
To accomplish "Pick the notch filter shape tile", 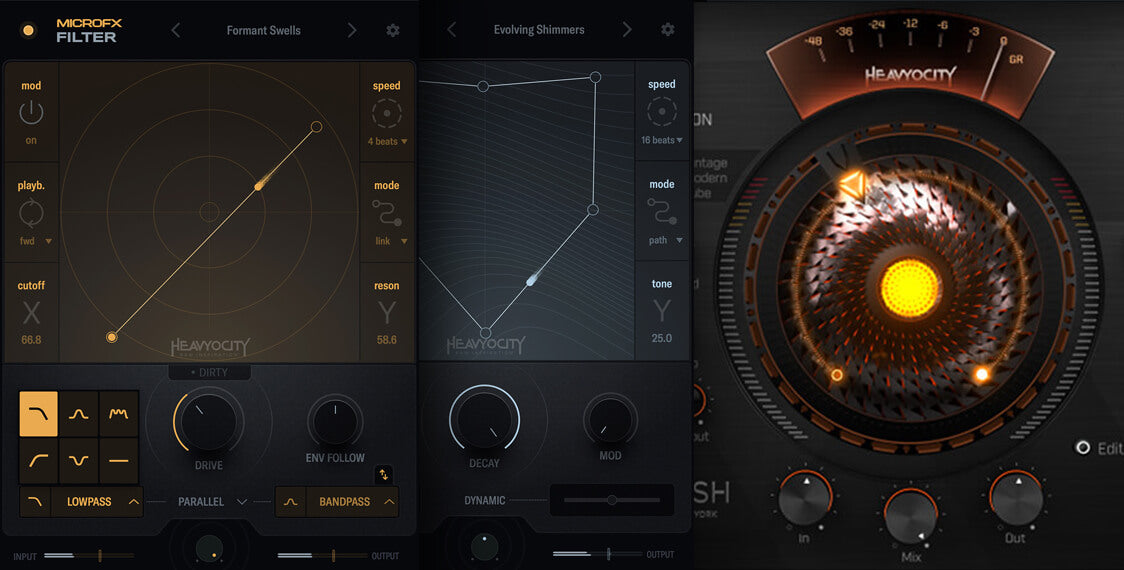I will pyautogui.click(x=78, y=460).
